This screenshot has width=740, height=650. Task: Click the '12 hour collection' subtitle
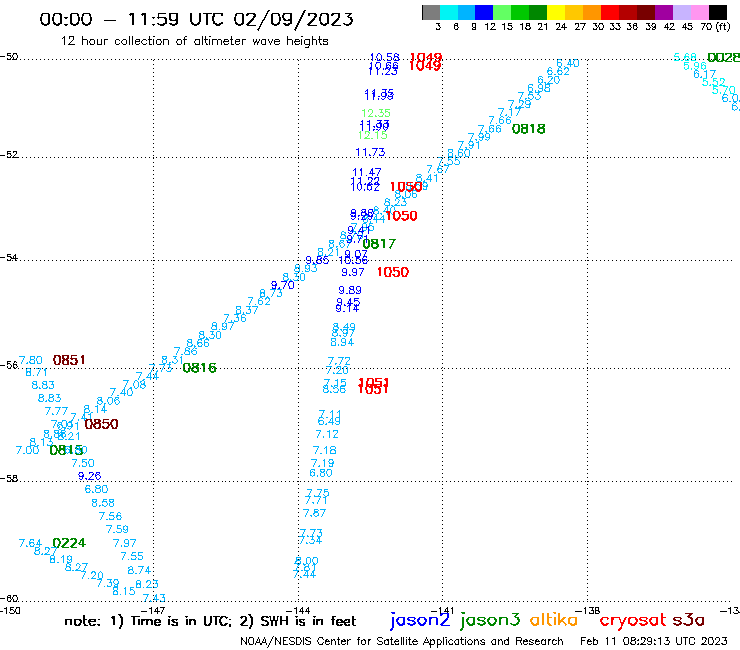pyautogui.click(x=194, y=41)
